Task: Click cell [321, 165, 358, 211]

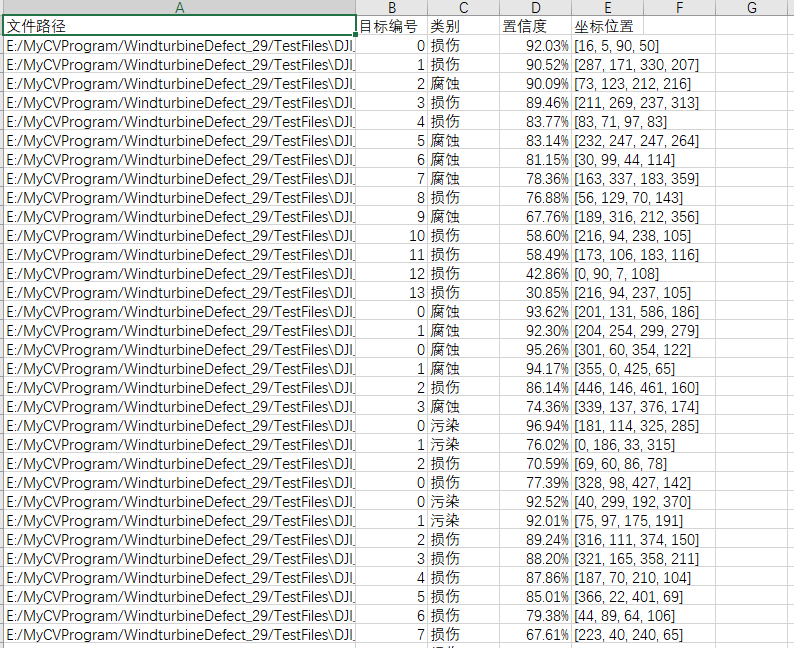Action: 608,558
